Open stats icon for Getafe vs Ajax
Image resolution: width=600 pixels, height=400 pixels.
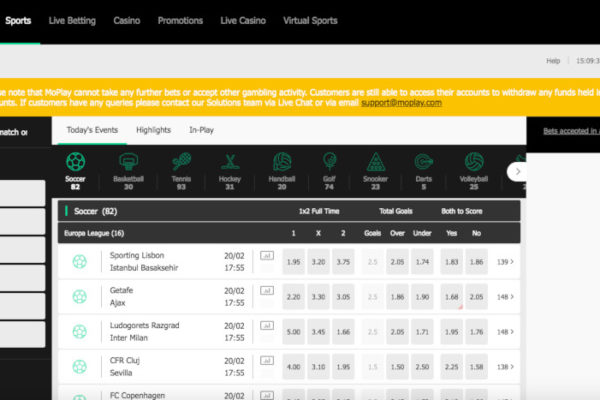(267, 291)
